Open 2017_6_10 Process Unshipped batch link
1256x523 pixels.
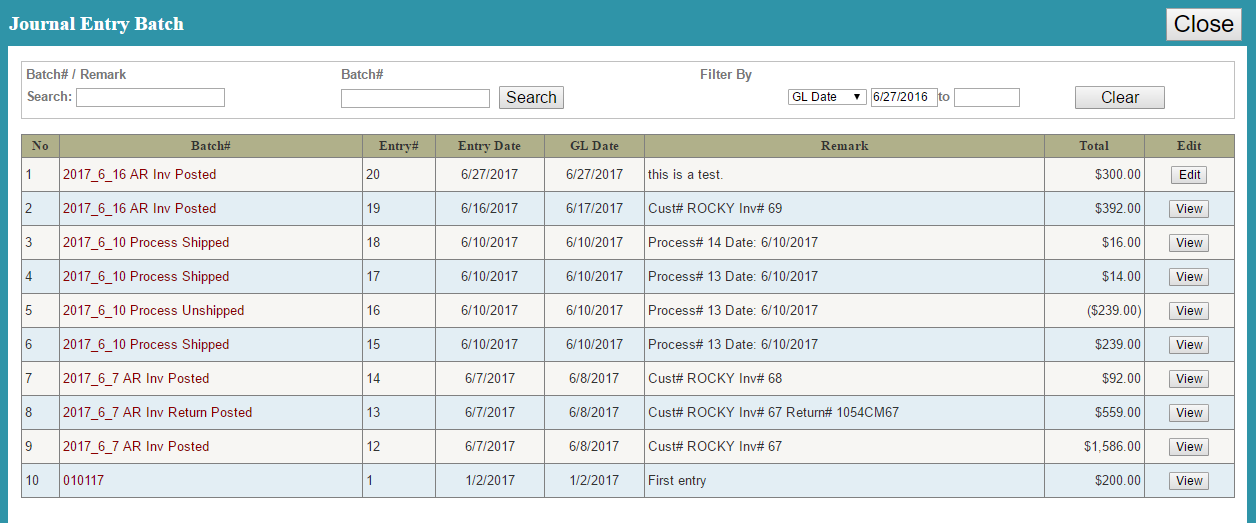(153, 311)
